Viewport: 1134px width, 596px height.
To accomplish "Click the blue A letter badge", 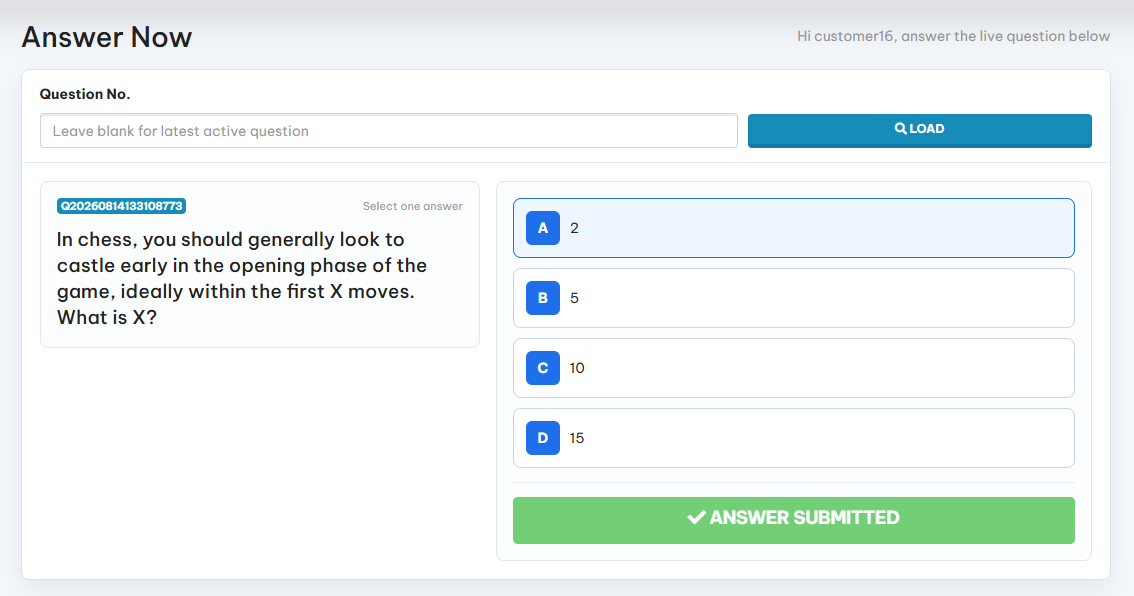I will (542, 228).
